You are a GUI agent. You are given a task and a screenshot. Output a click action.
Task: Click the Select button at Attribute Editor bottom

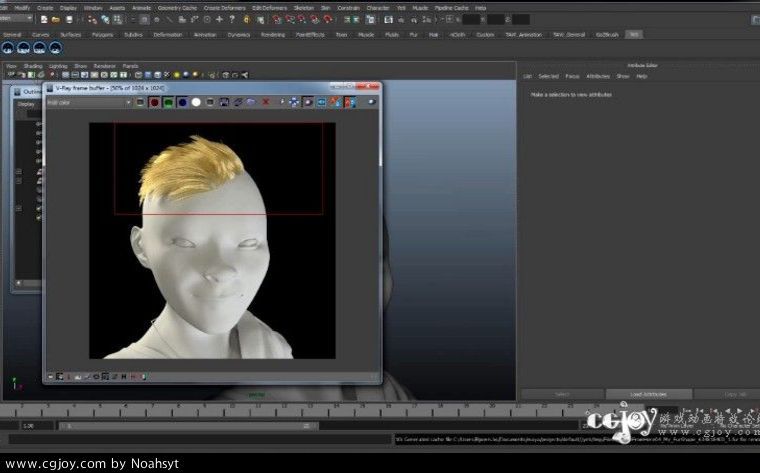coord(562,394)
